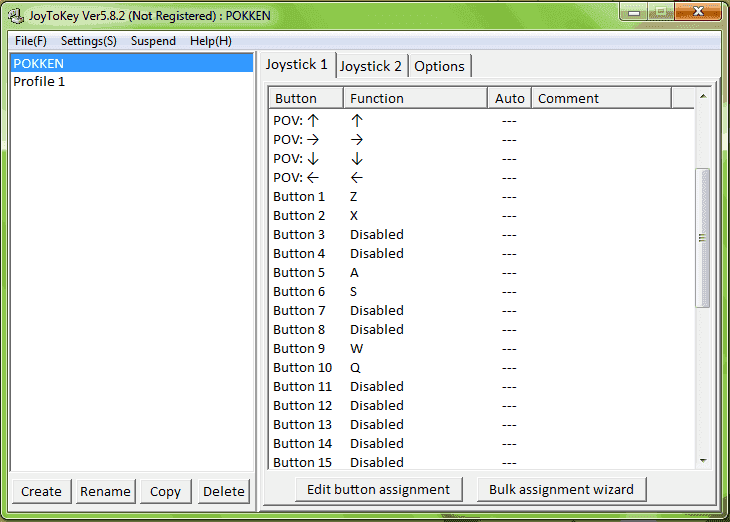The image size is (730, 522).
Task: Open the Bulk assignment wizard
Action: (x=561, y=489)
